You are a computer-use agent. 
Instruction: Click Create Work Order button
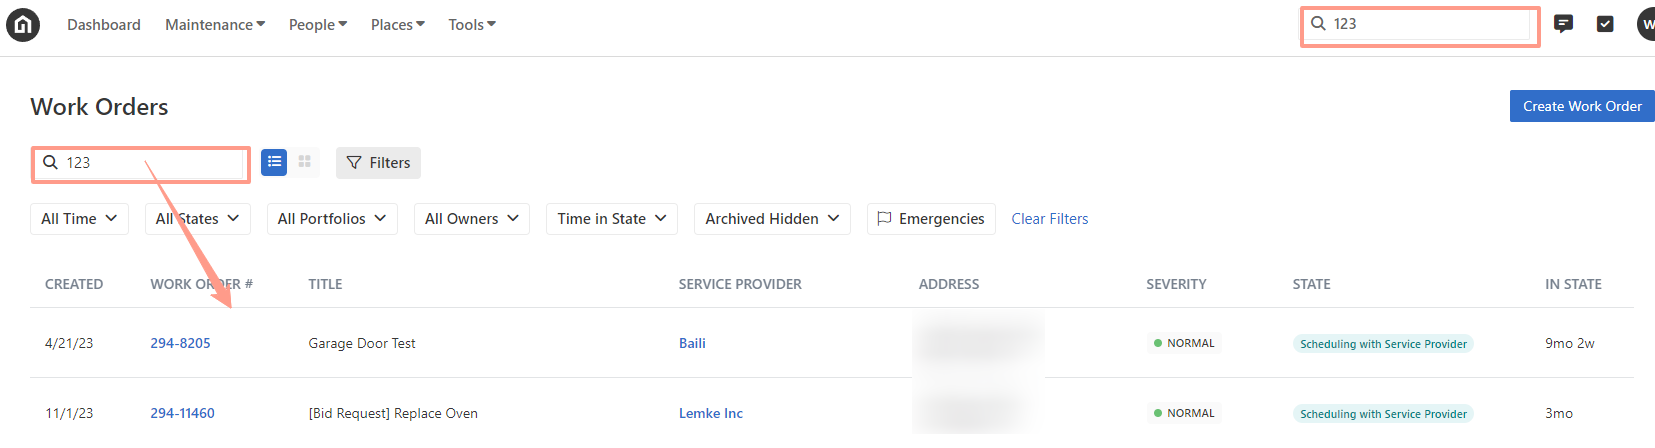(x=1582, y=106)
